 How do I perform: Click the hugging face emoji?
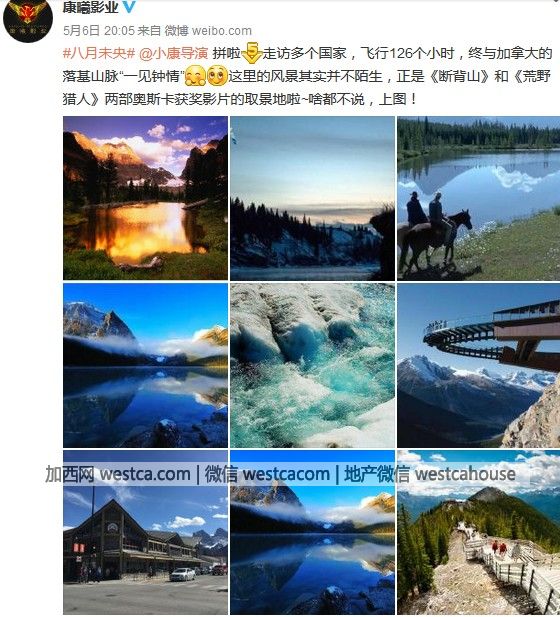[195, 76]
